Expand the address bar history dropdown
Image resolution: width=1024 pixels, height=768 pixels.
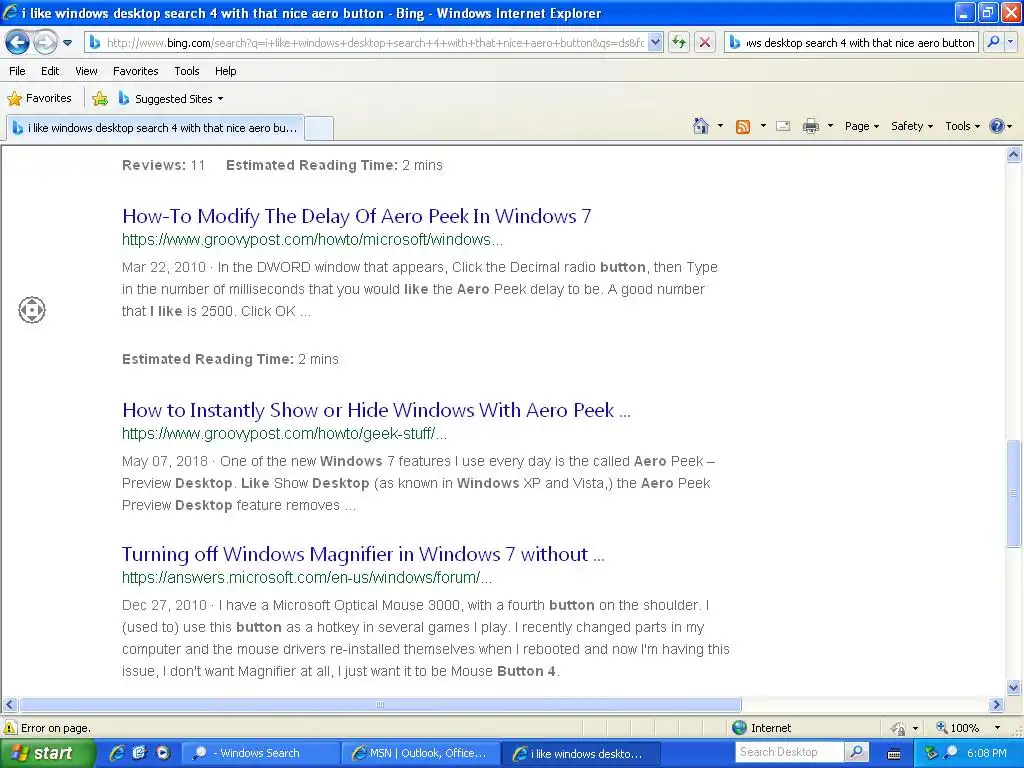(655, 43)
